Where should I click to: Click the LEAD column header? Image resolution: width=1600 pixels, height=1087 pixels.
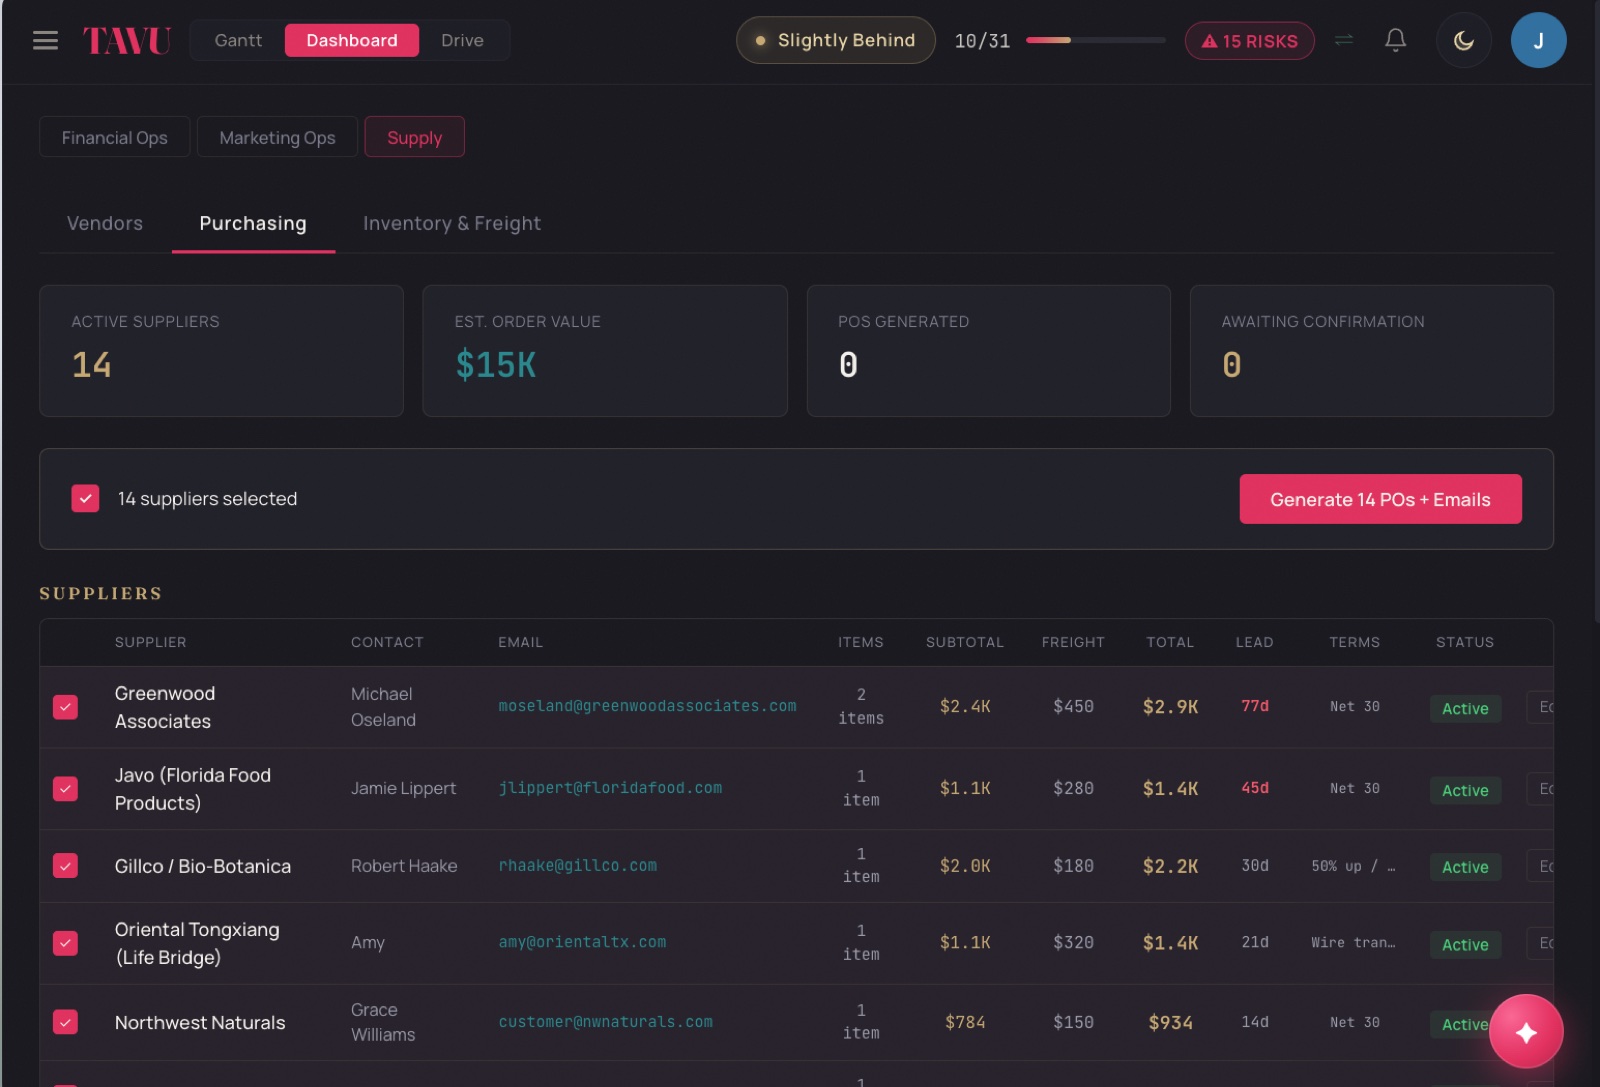pyautogui.click(x=1254, y=642)
